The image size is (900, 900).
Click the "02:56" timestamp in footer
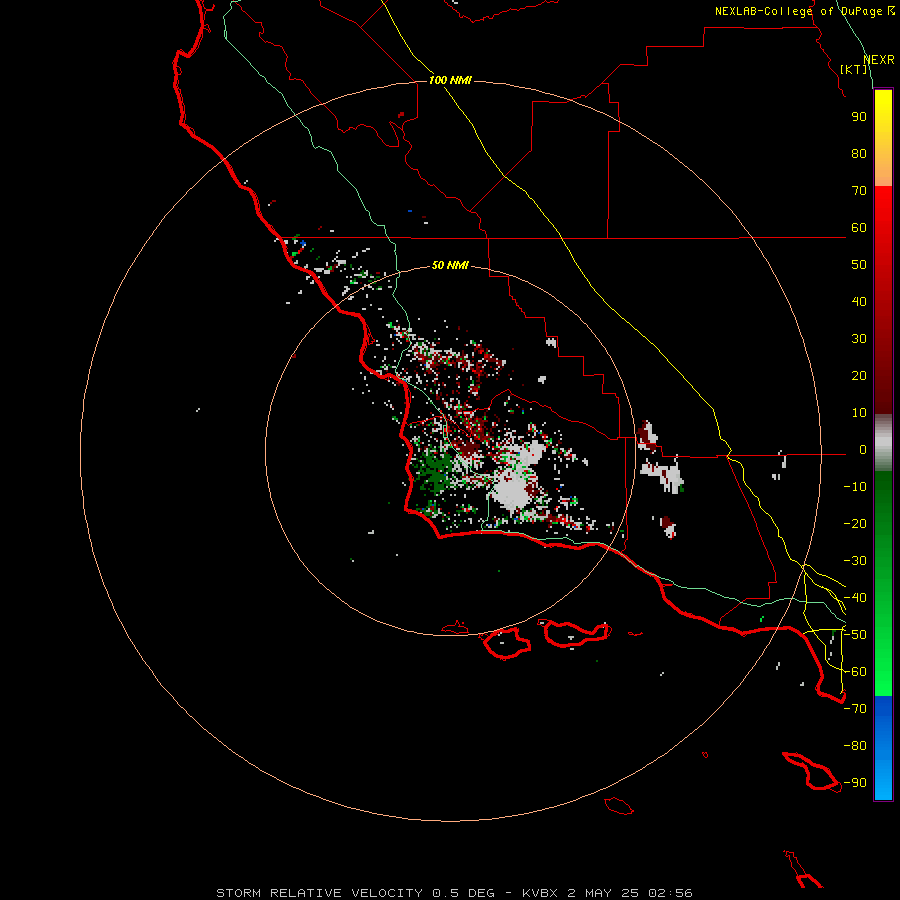click(670, 893)
